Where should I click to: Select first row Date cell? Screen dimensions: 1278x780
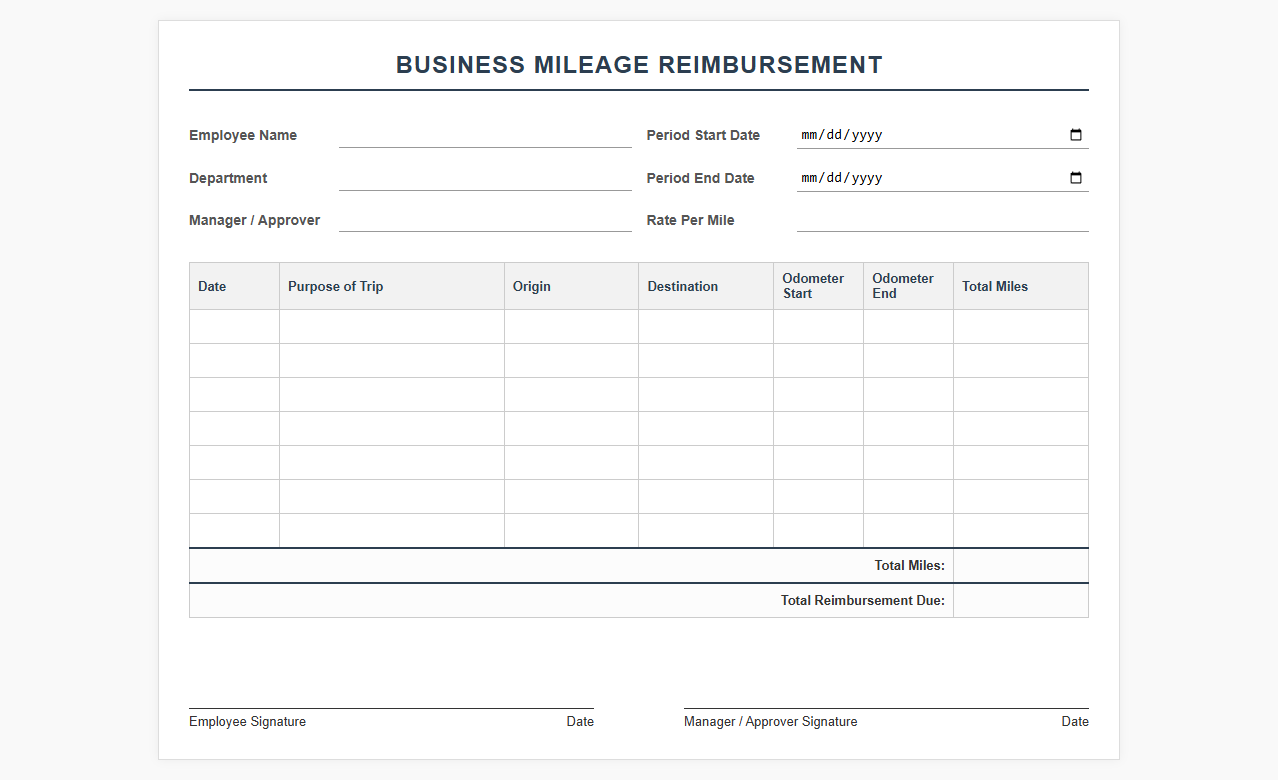234,327
